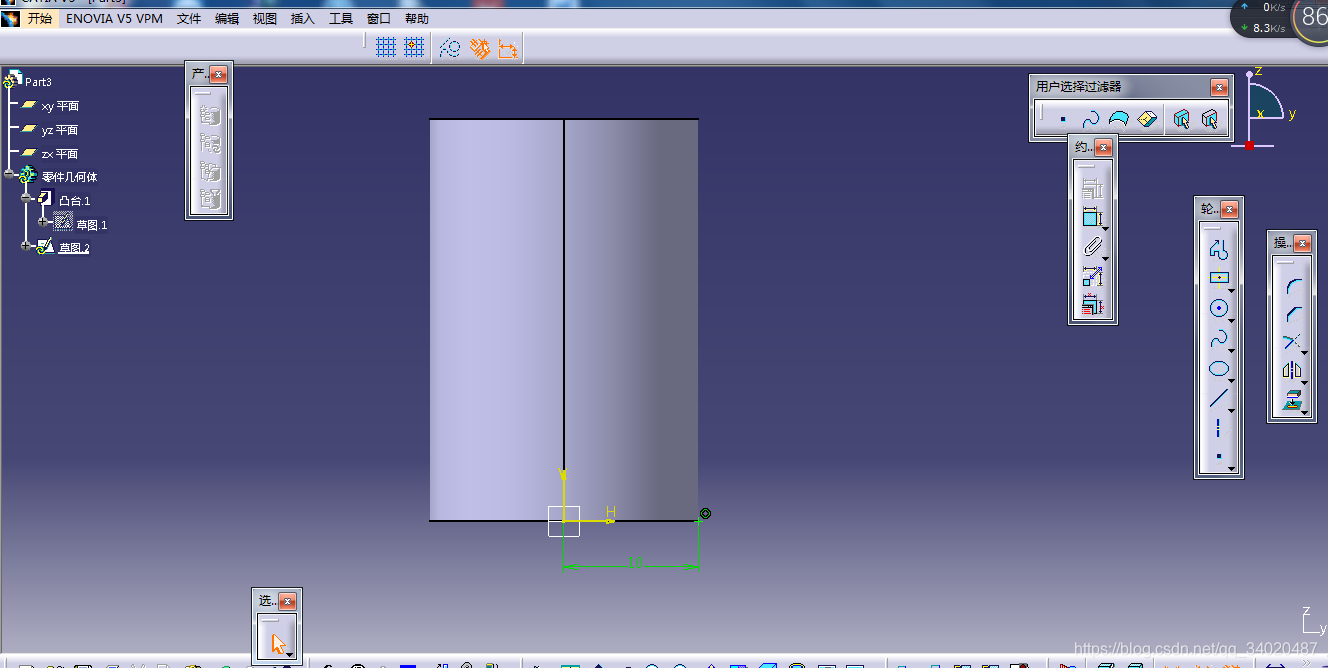The width and height of the screenshot is (1328, 668).
Task: Select the Line sketch tool
Action: point(1218,399)
